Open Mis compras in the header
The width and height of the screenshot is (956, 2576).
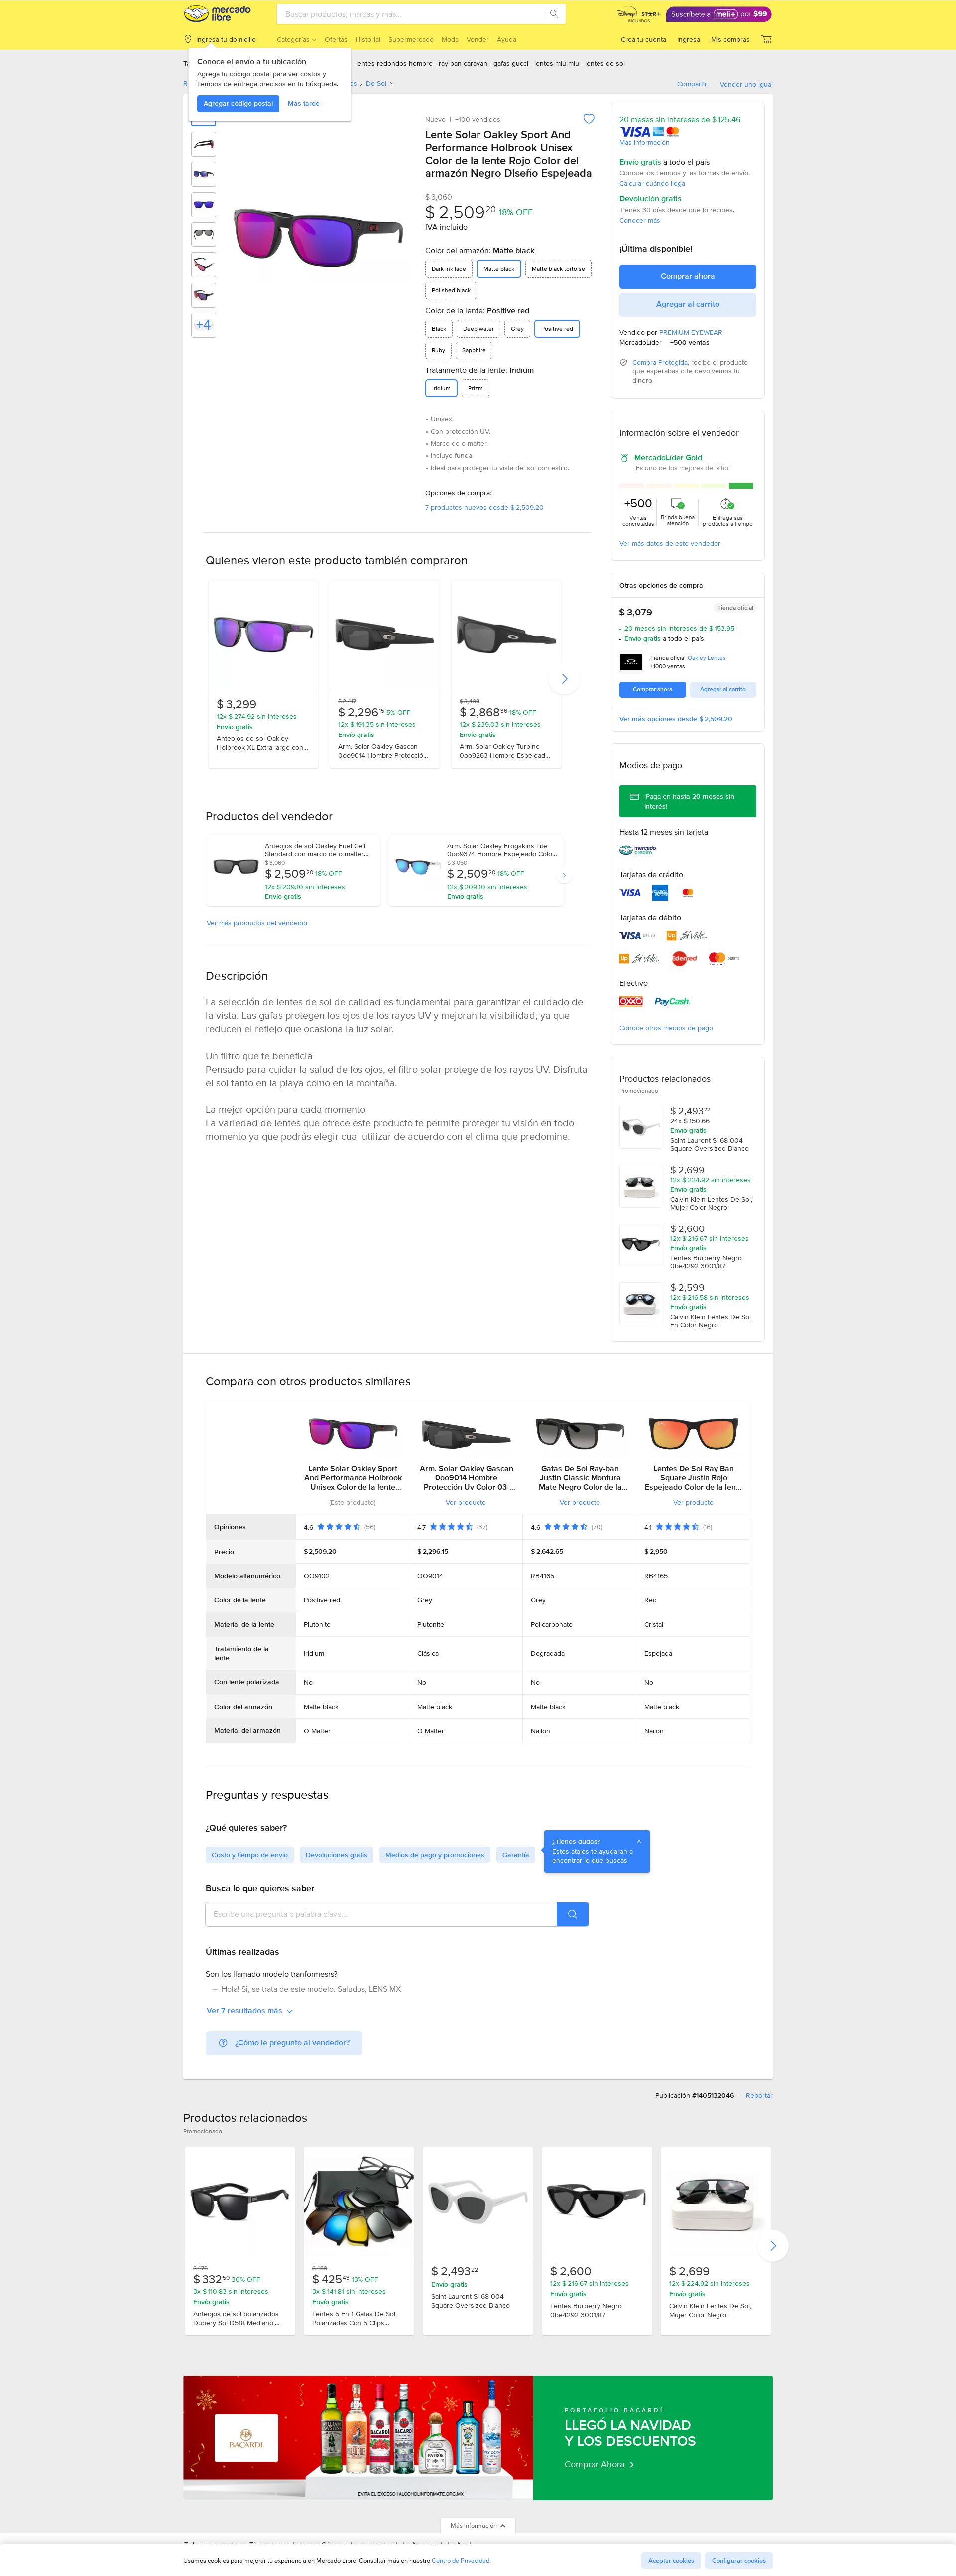click(x=730, y=40)
